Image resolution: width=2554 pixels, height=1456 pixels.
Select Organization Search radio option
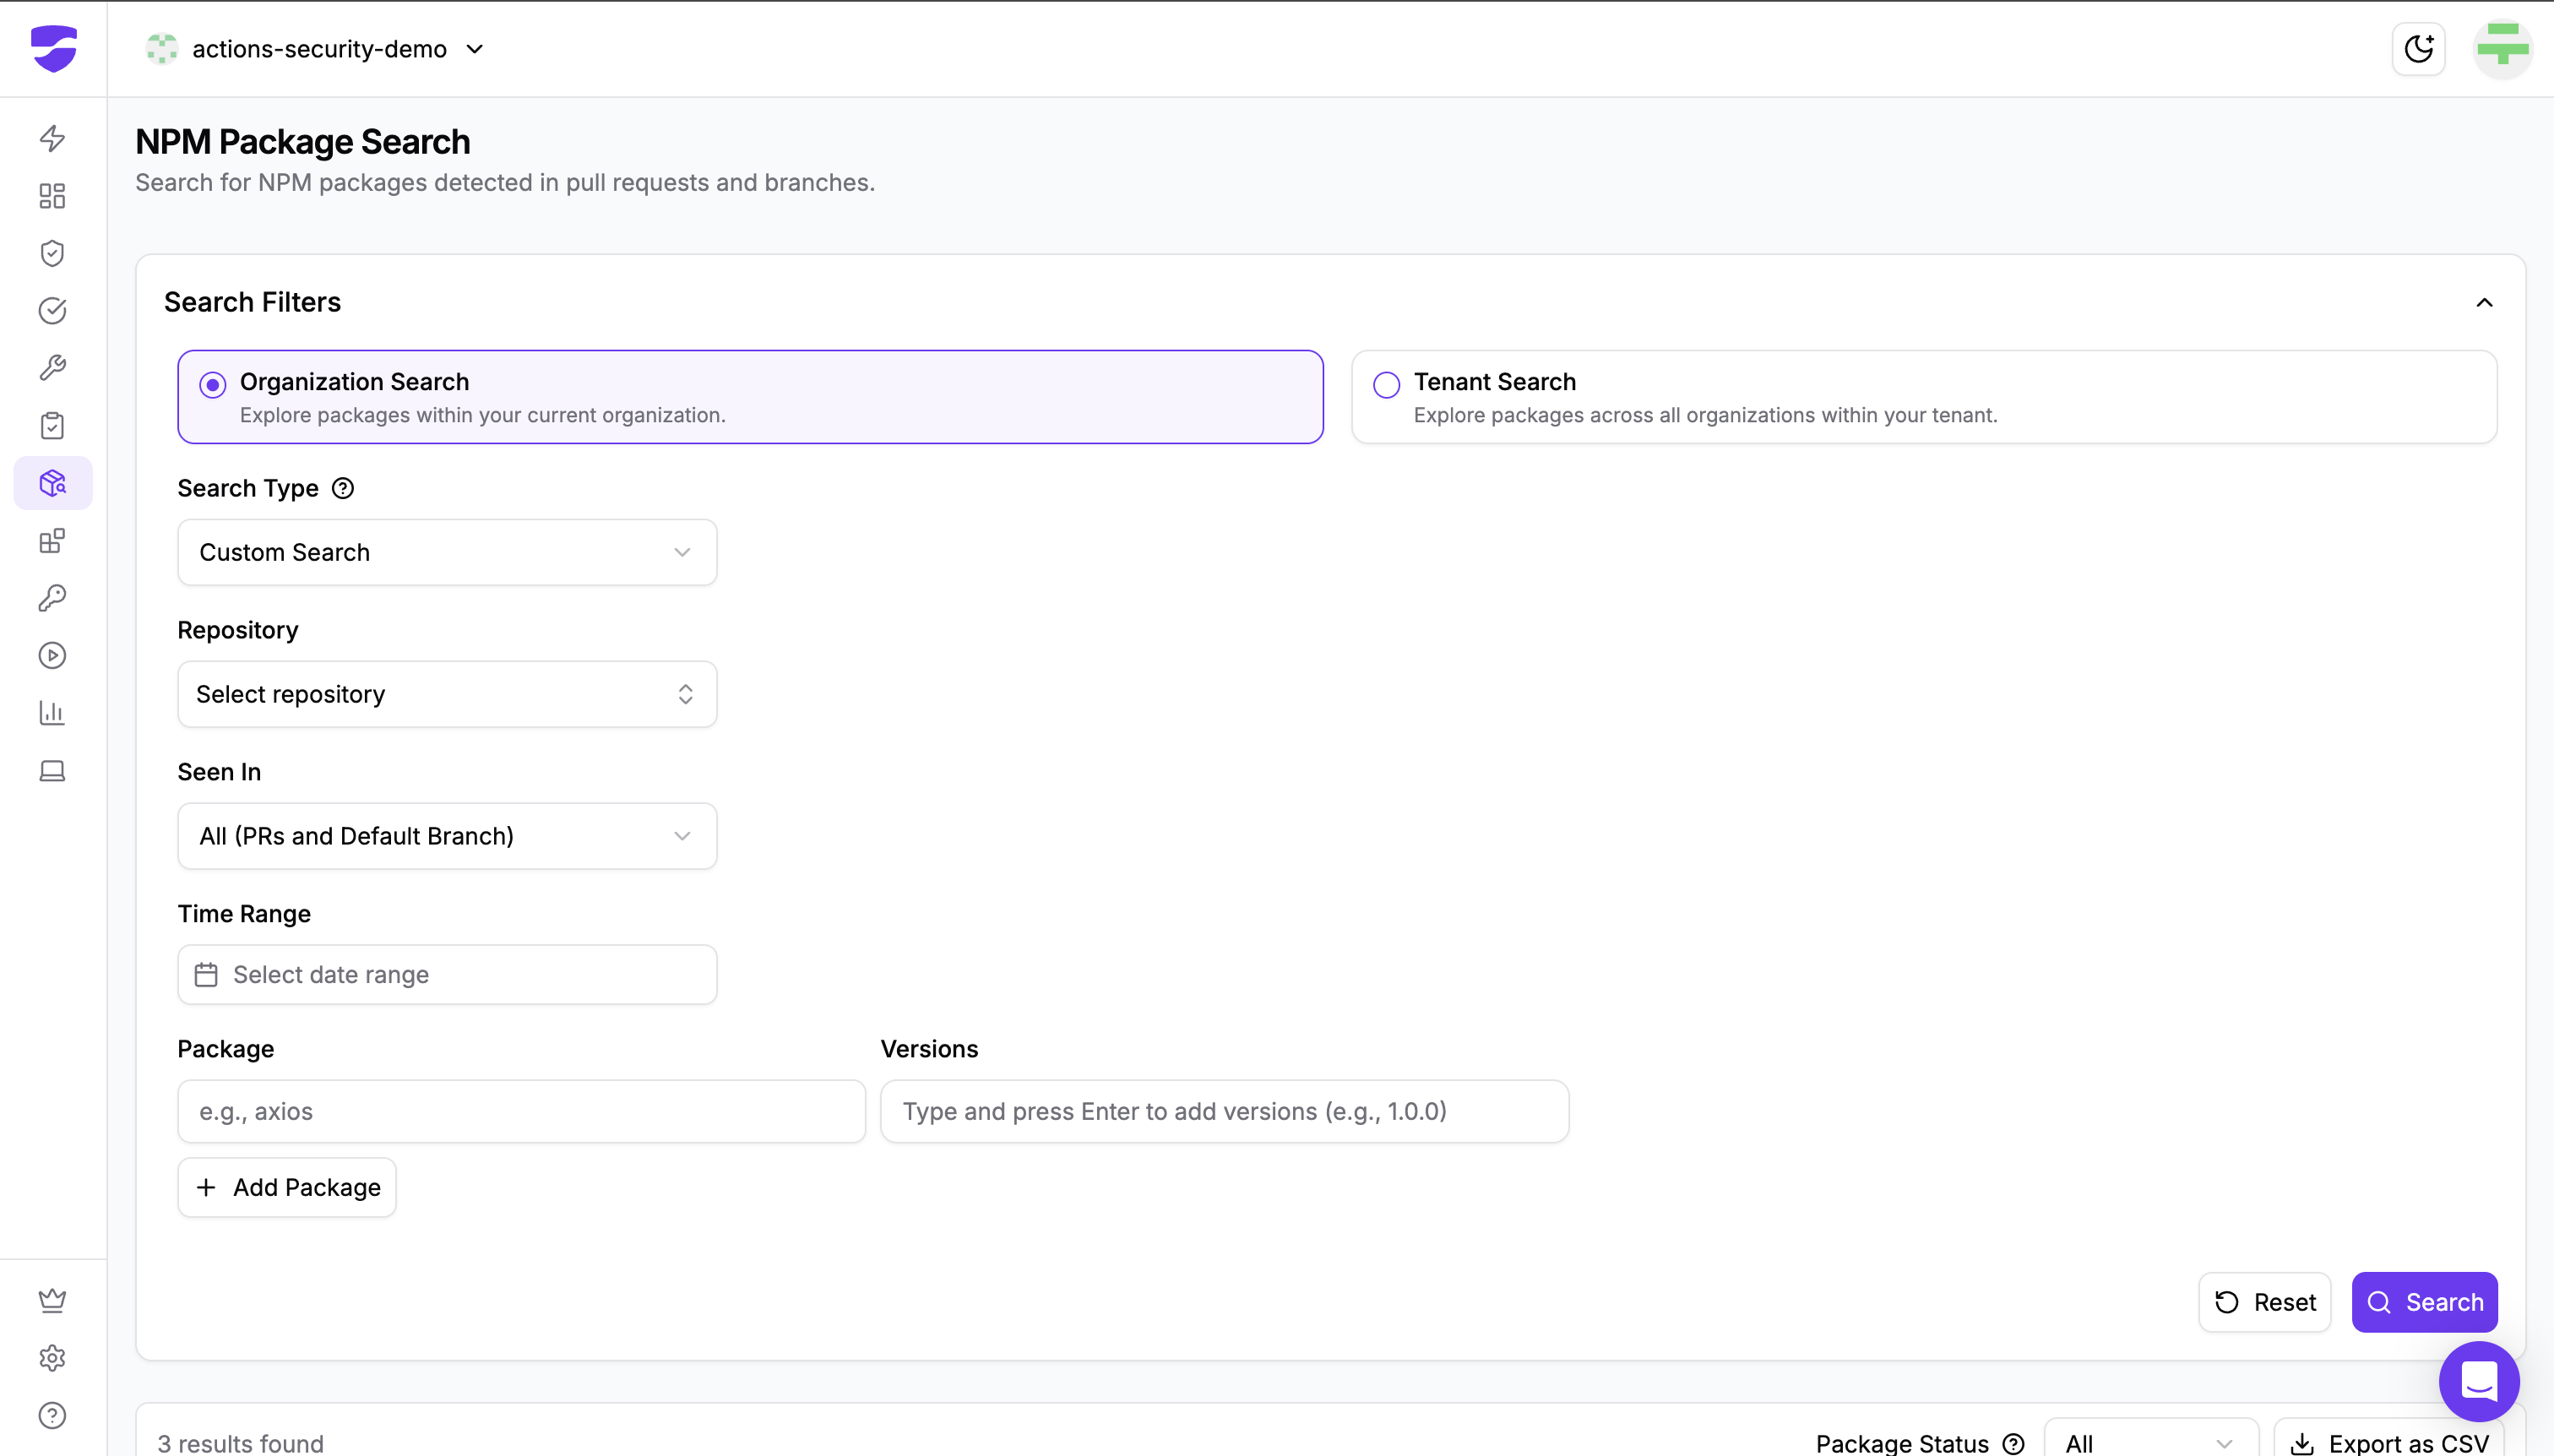pos(213,385)
